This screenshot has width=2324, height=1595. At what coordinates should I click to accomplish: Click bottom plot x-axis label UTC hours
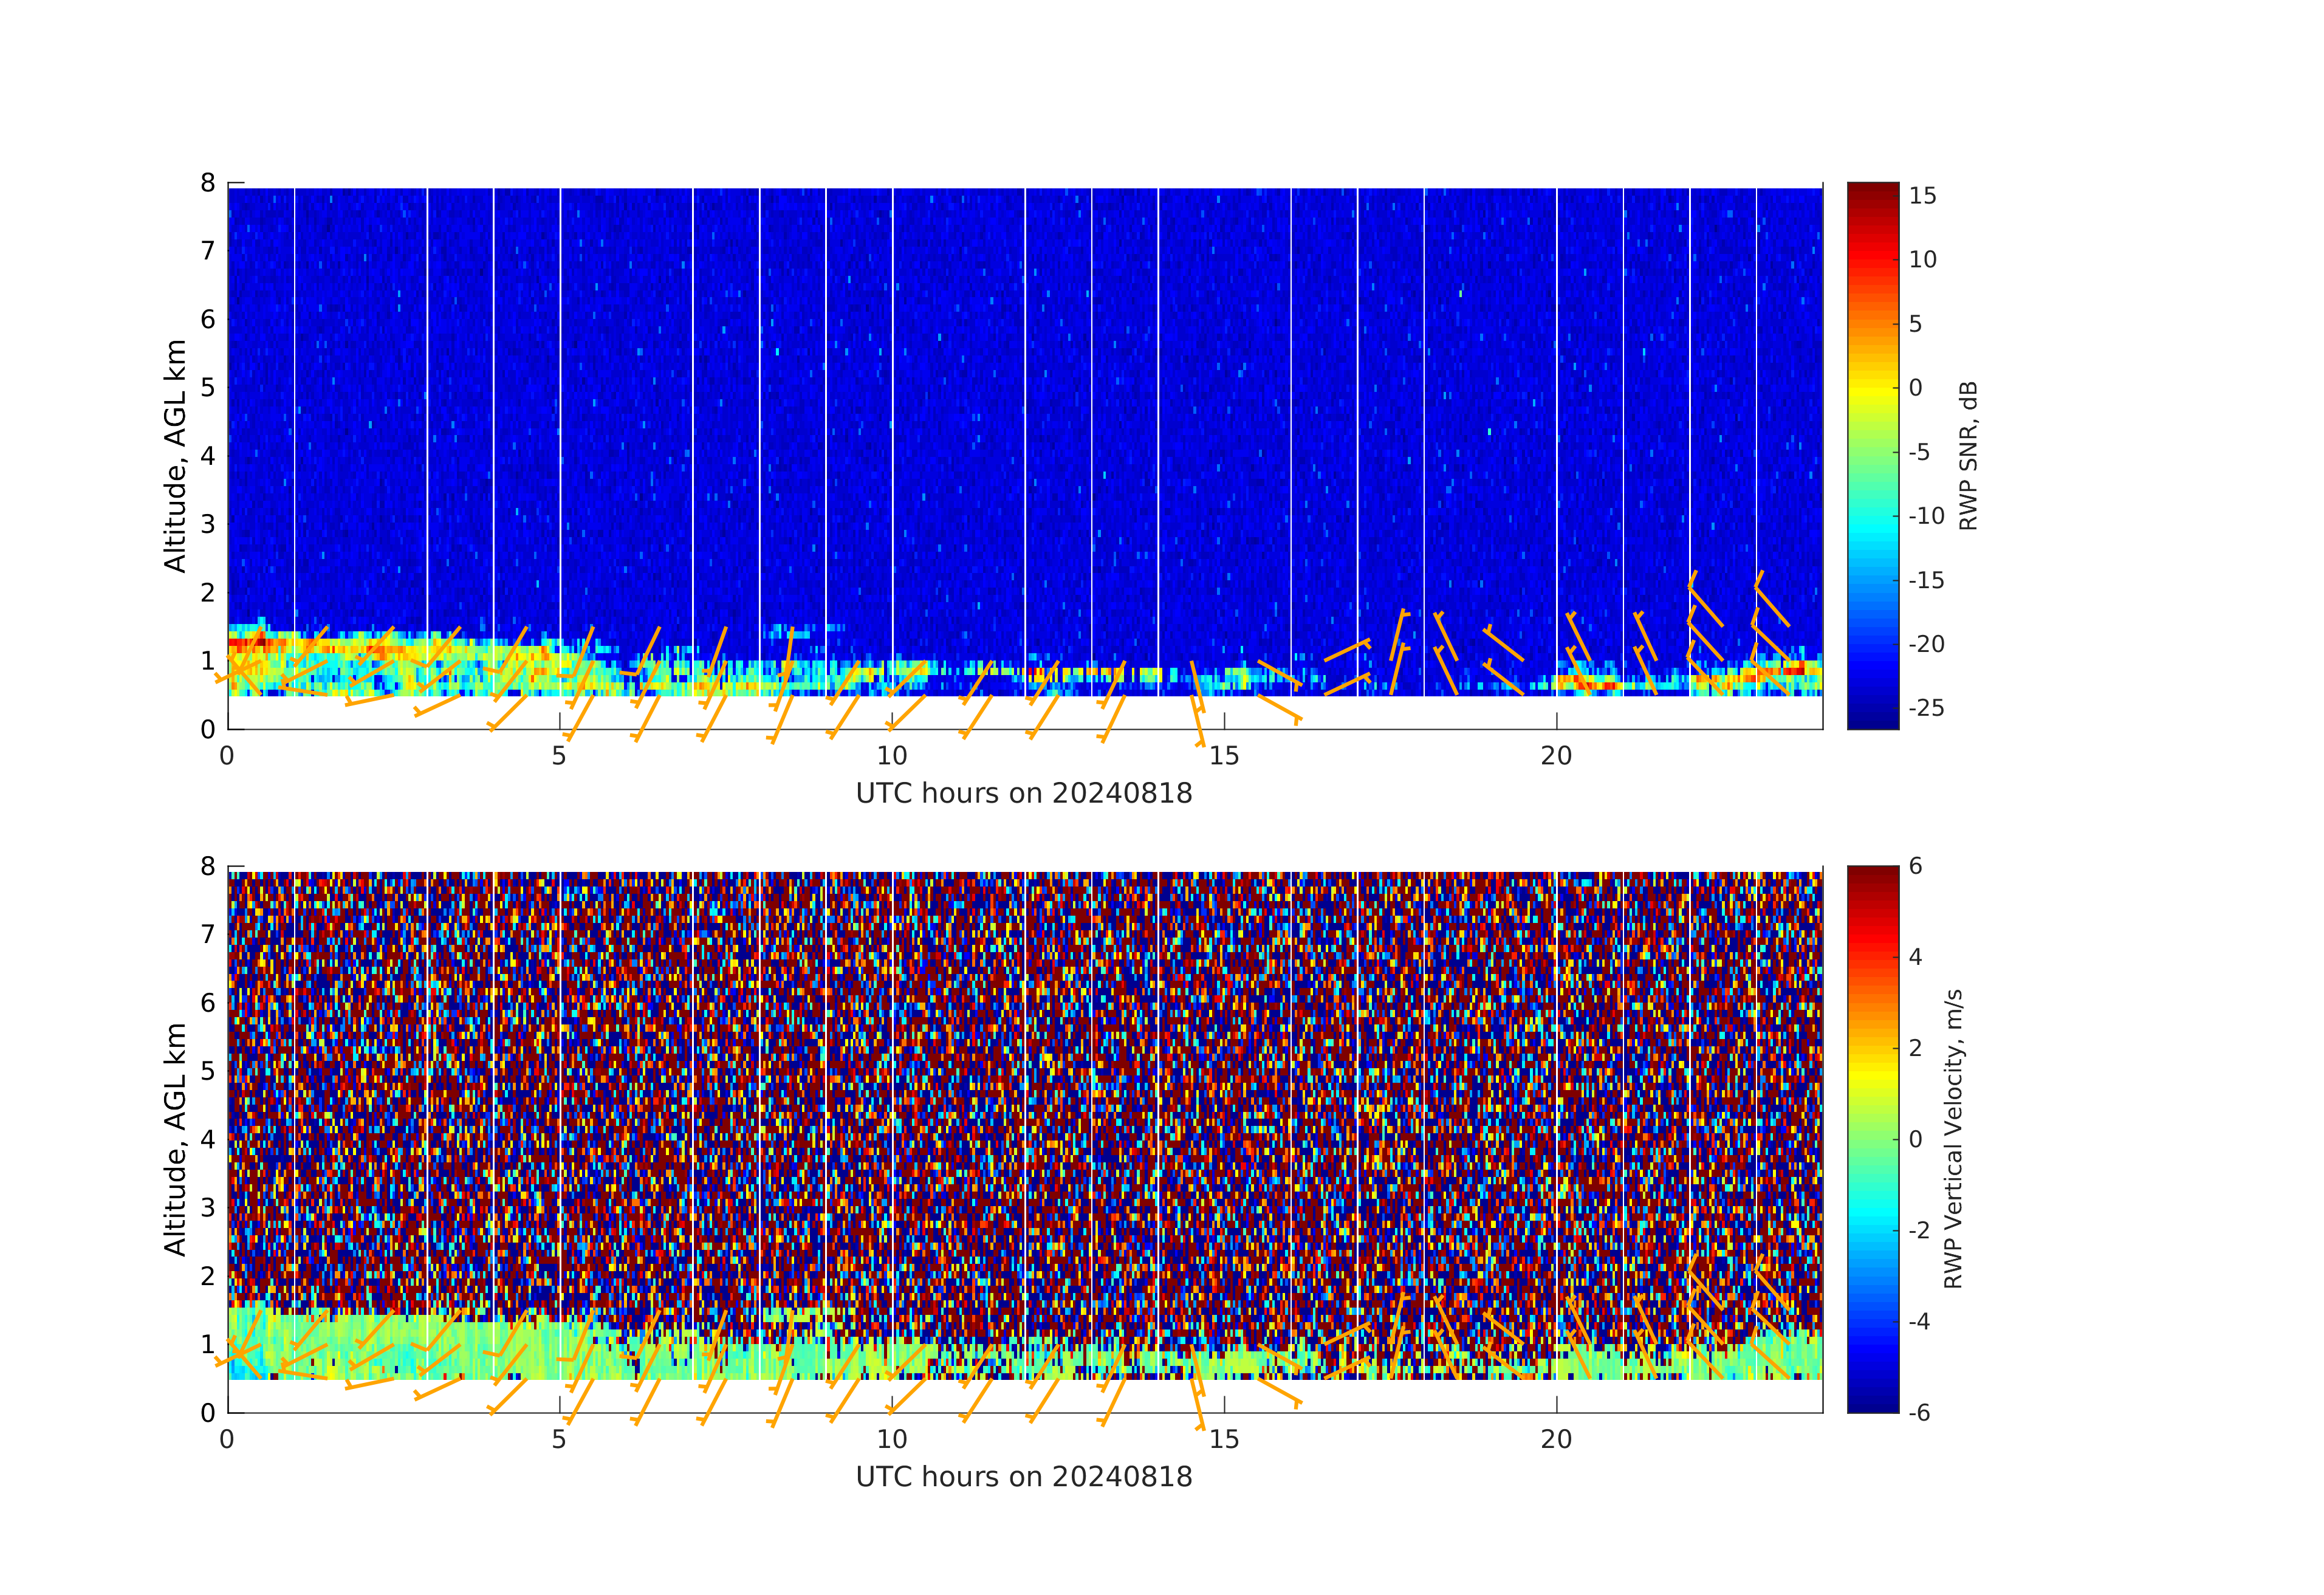1023,1477
